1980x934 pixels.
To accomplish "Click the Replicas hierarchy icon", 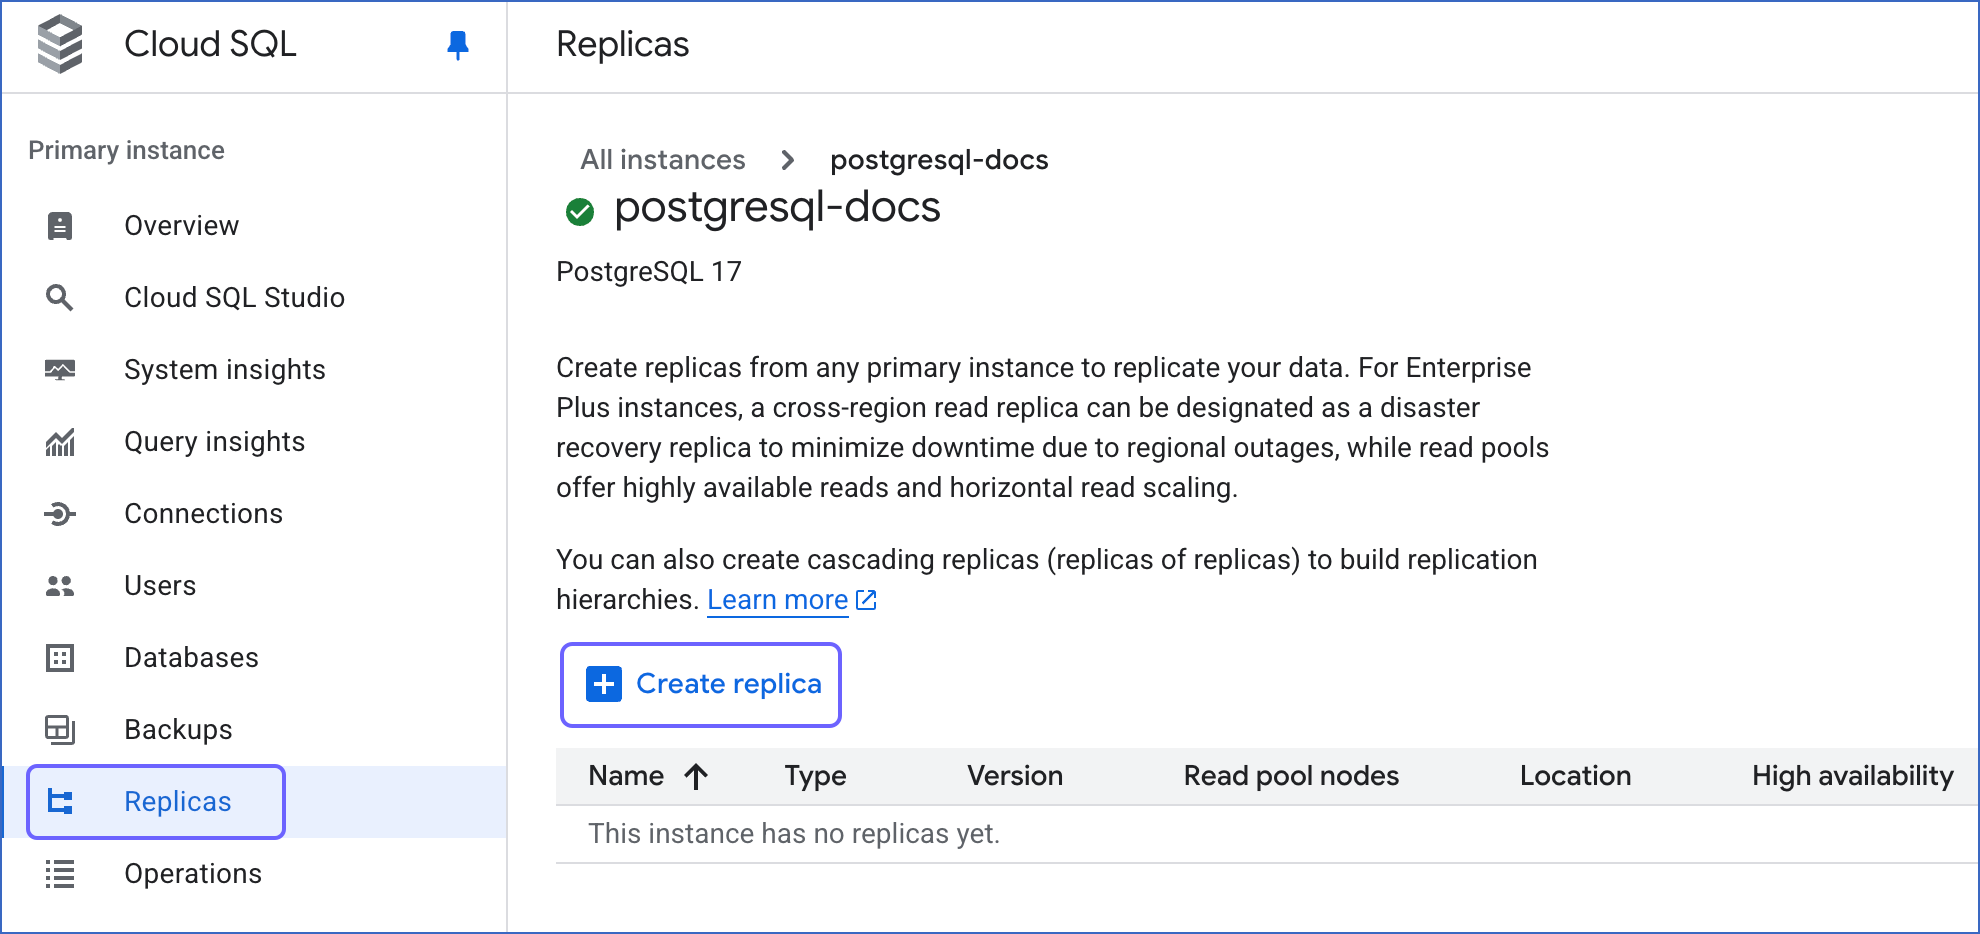I will click(x=60, y=802).
